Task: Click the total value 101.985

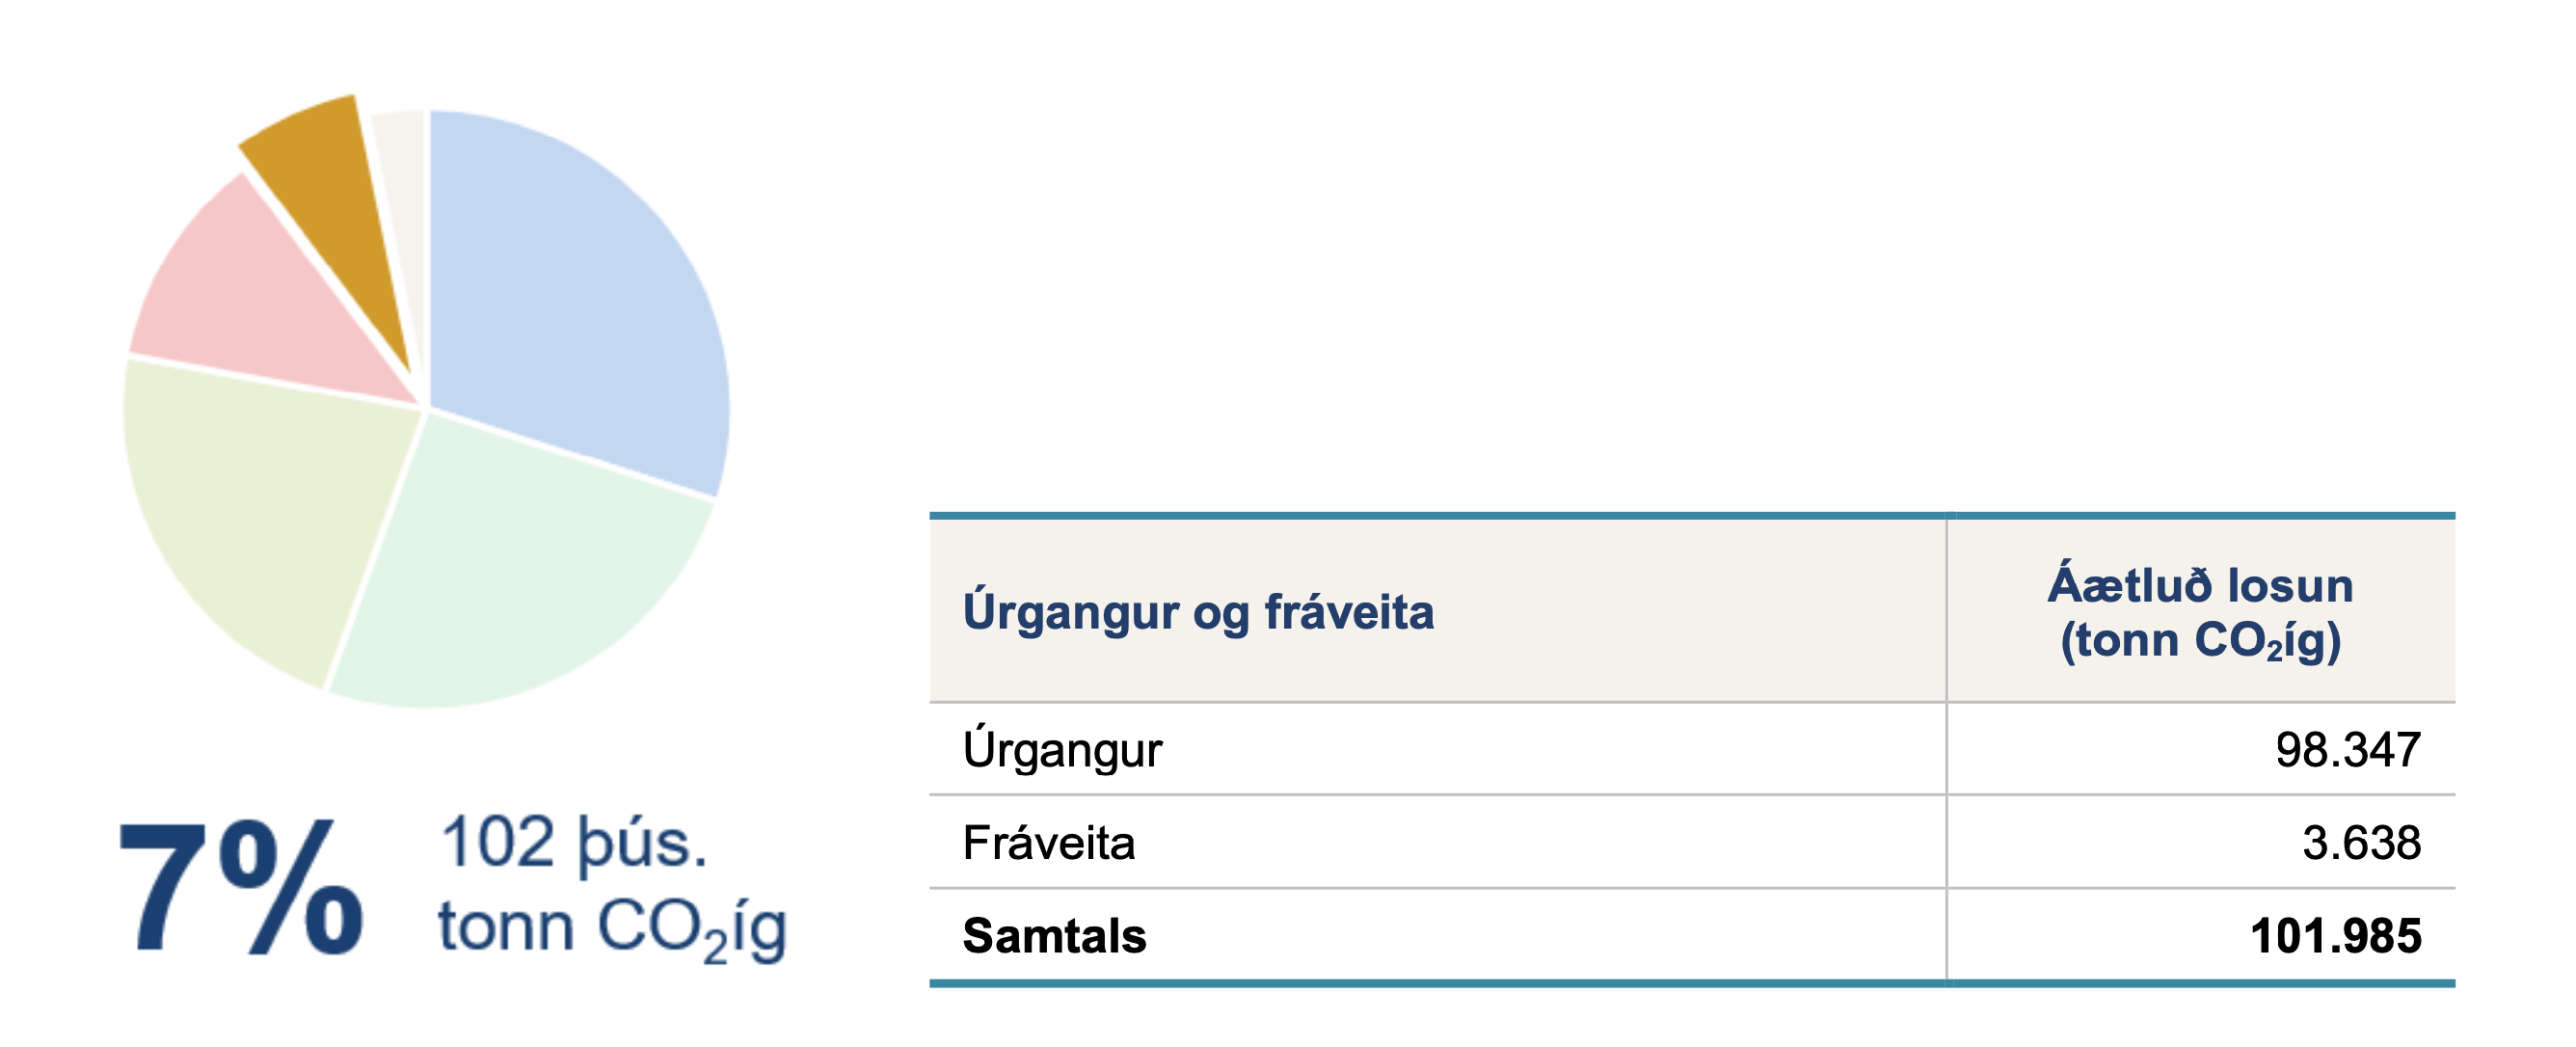Action: click(2336, 936)
